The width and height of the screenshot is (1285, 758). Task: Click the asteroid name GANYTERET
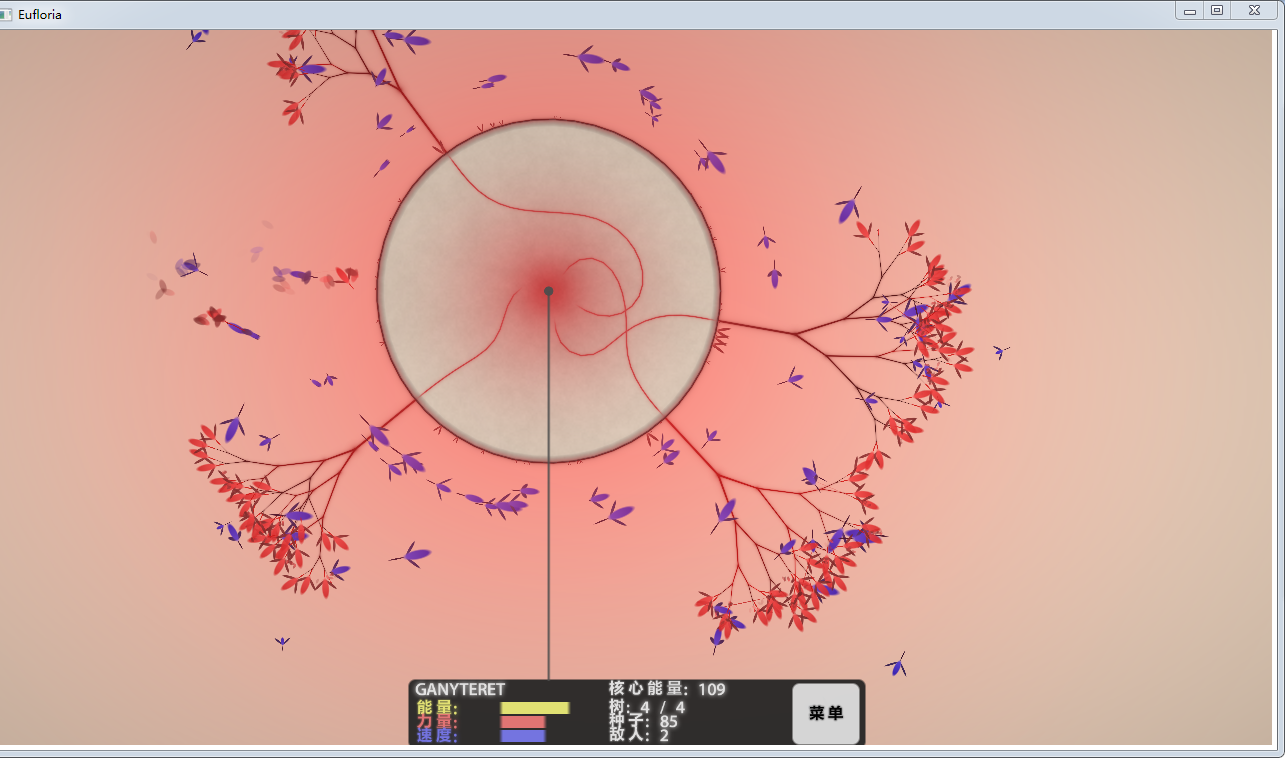460,689
